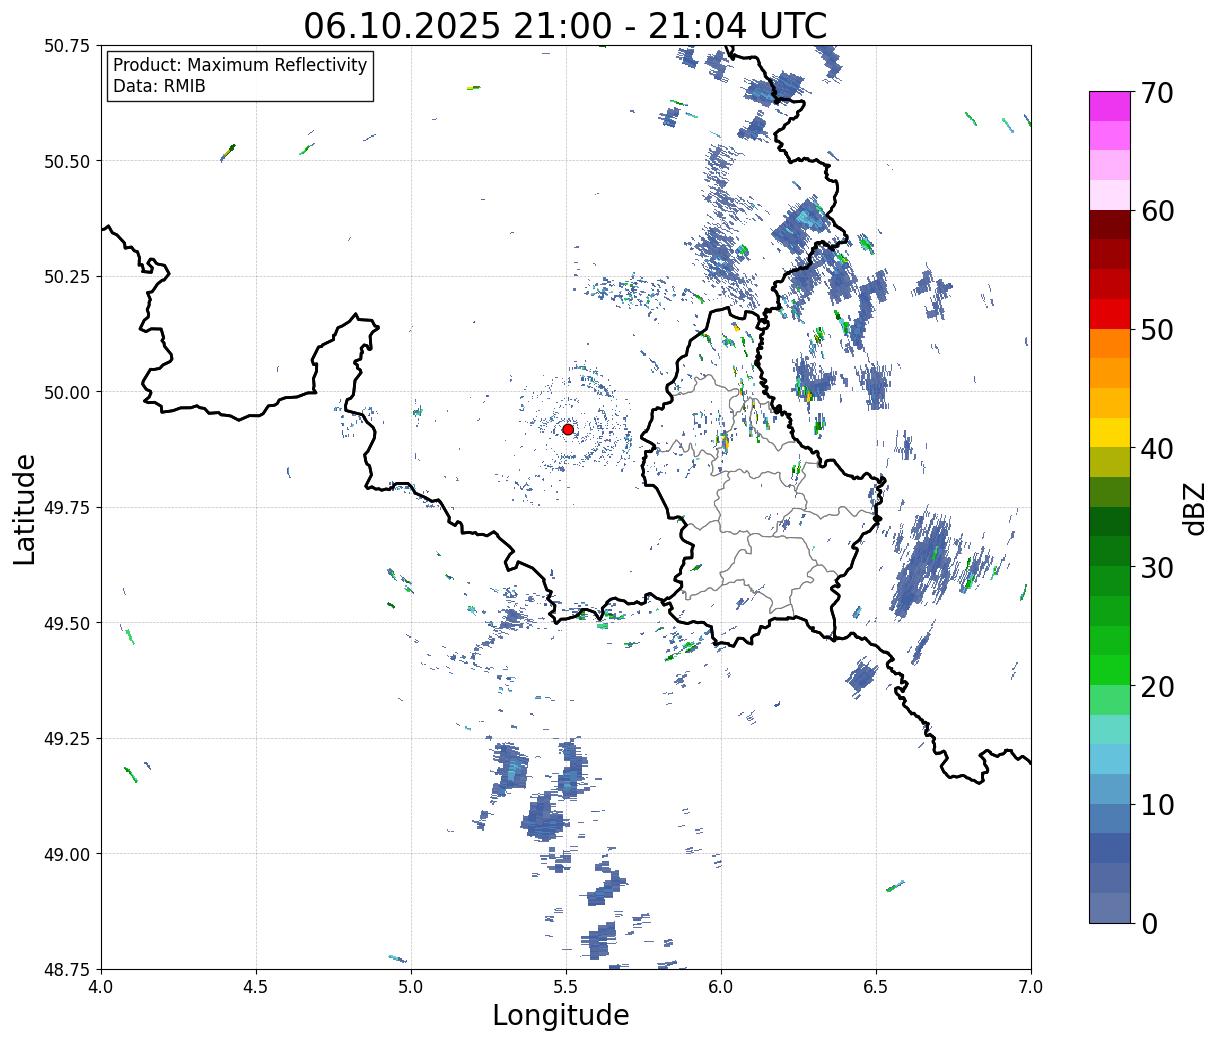The image size is (1219, 1040).
Task: Click longitude tick label "4.0"
Action: [x=101, y=987]
